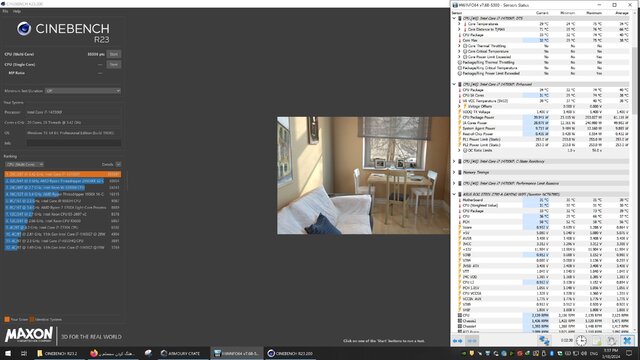
Task: Expand the Core Distance to TjMAX row
Action: tap(460, 29)
